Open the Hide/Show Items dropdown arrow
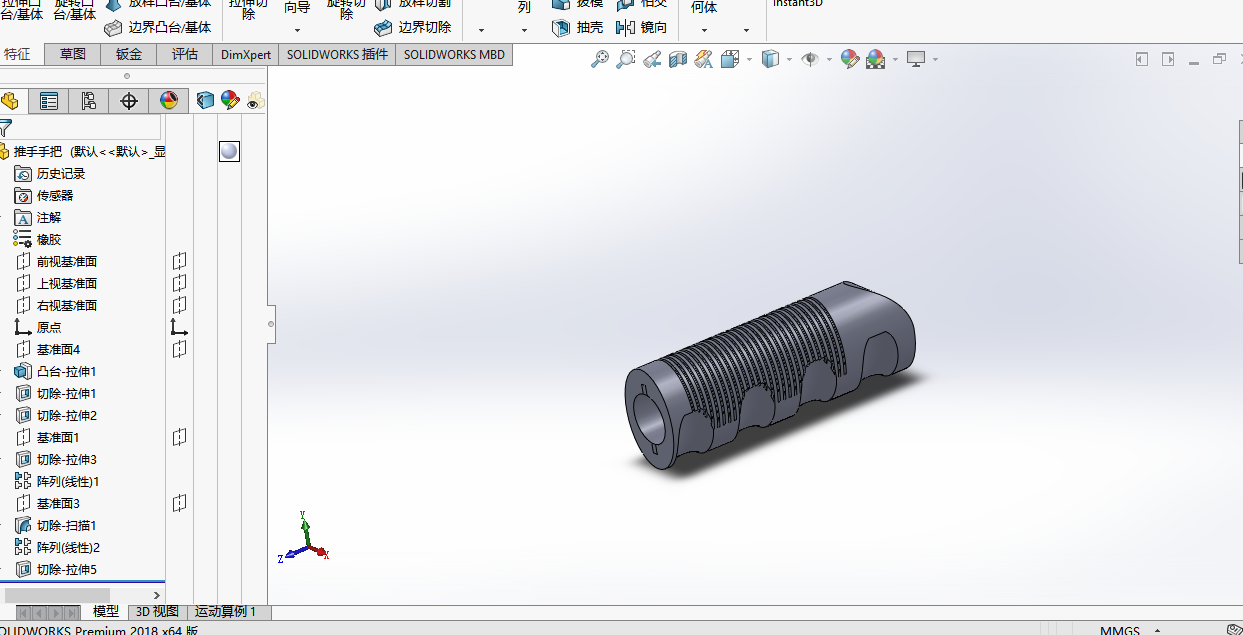The height and width of the screenshot is (635, 1243). (829, 60)
